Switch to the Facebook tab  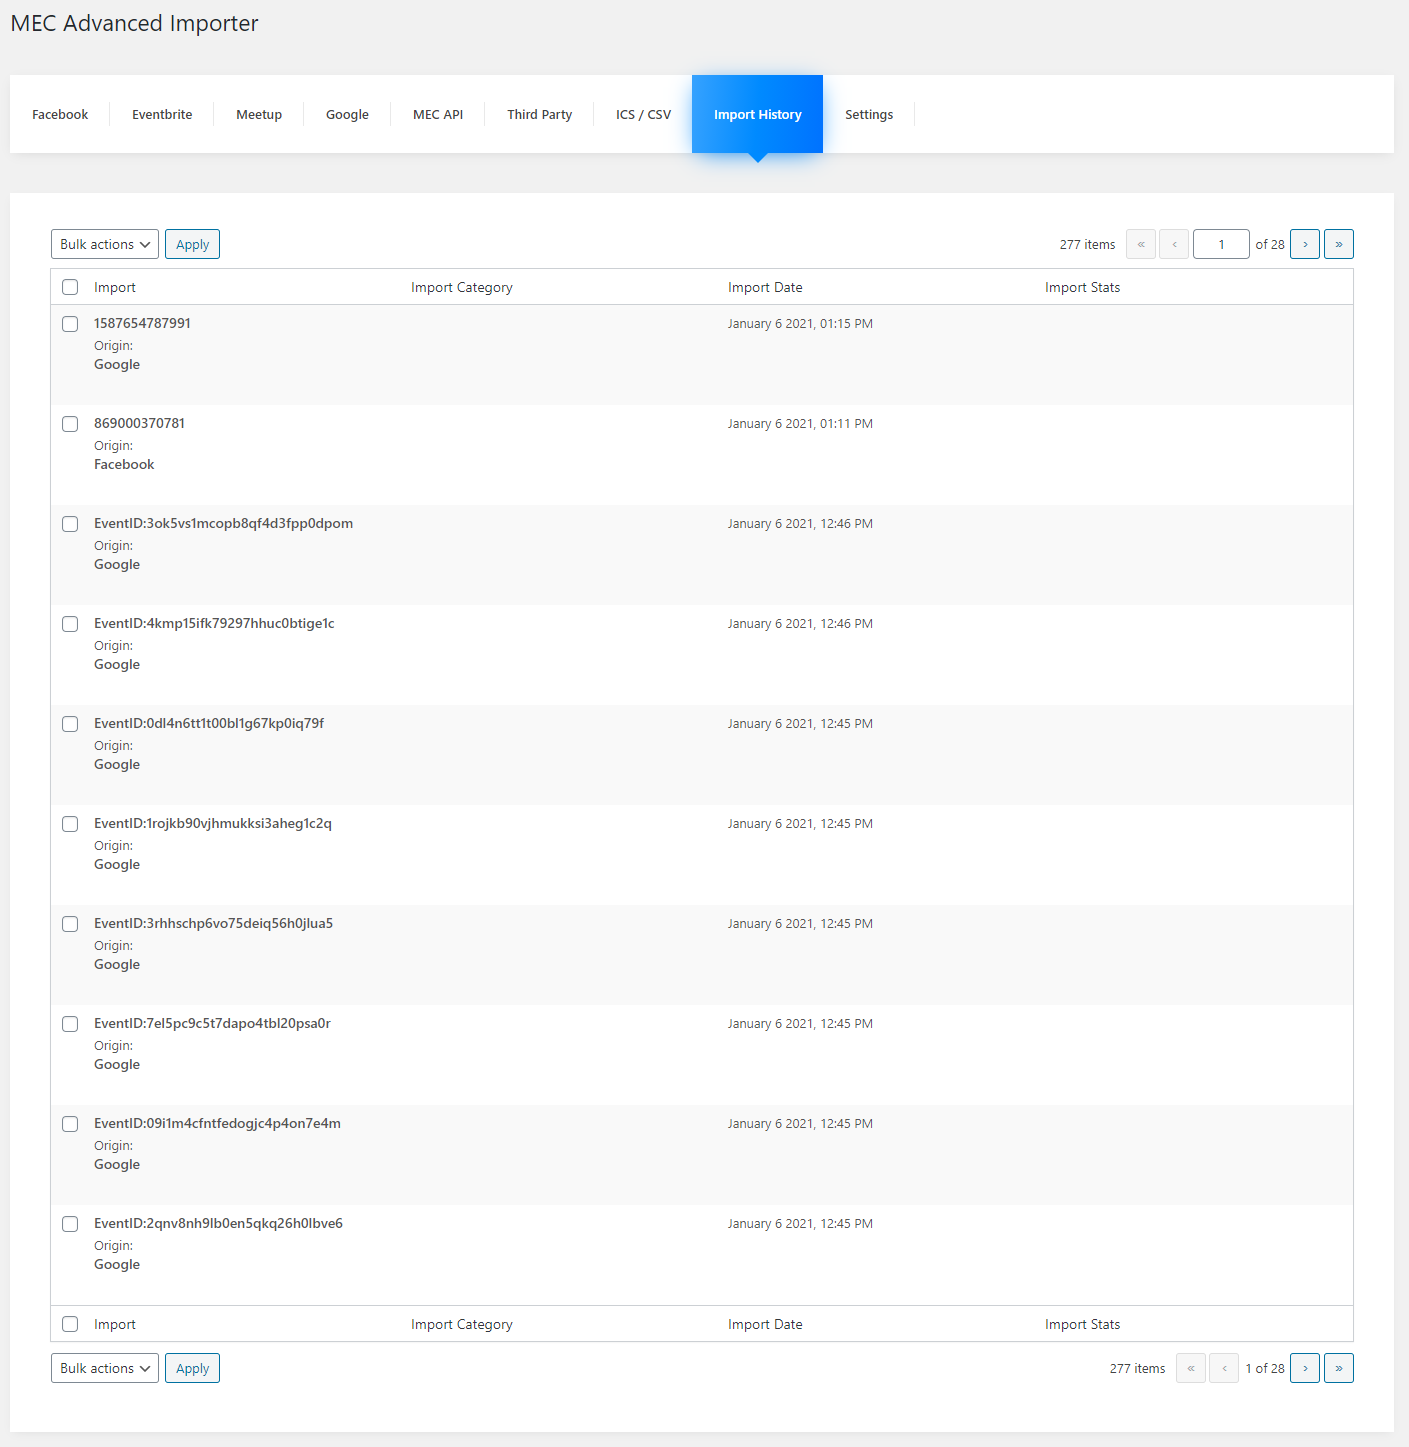point(60,114)
